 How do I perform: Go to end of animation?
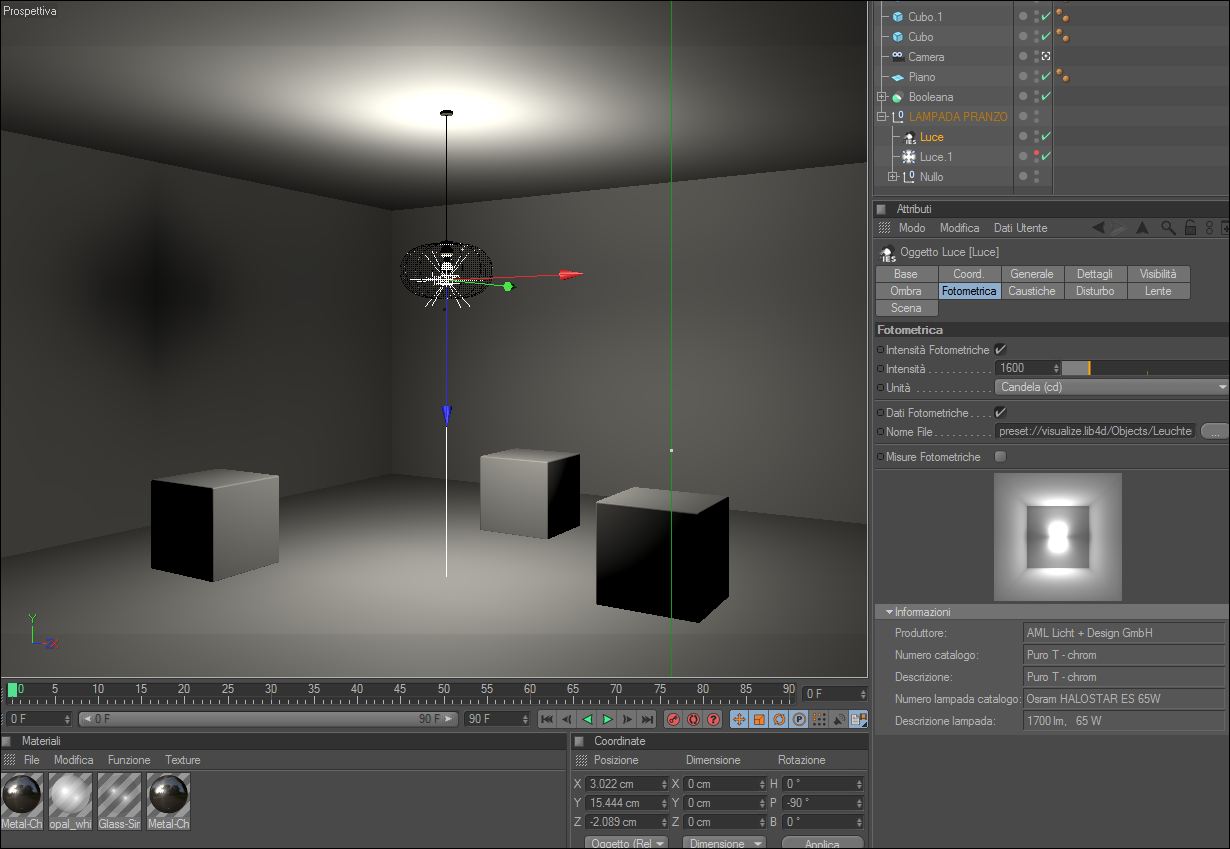(647, 719)
